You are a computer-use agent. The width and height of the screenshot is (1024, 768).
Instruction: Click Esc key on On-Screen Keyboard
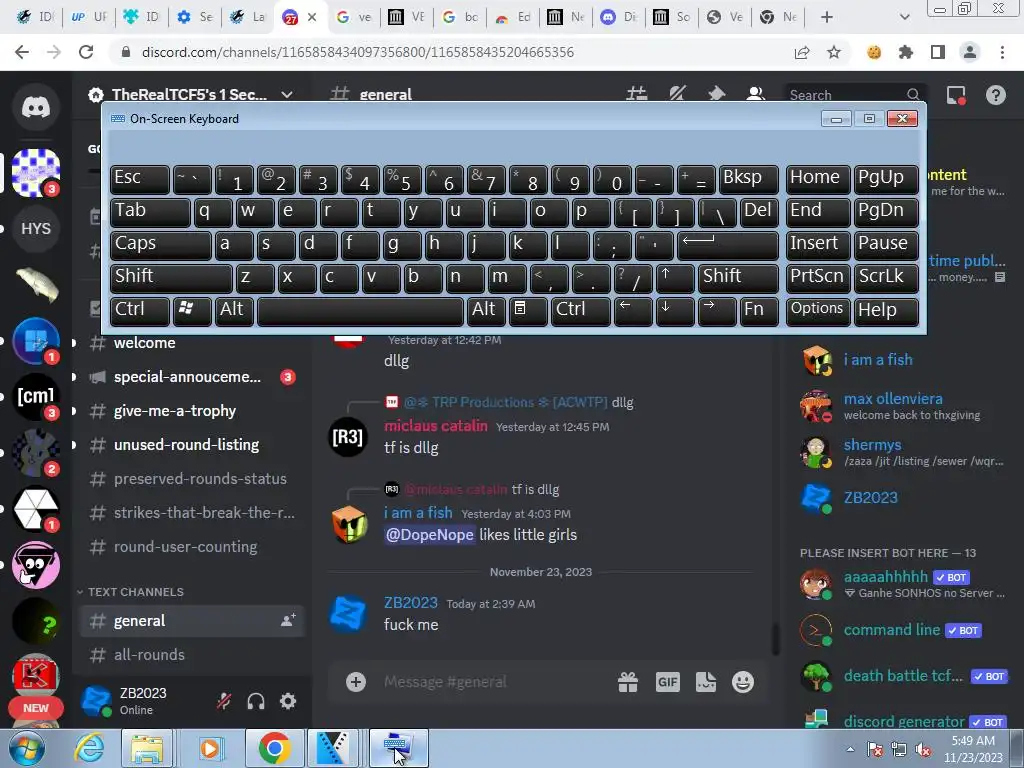pos(139,178)
